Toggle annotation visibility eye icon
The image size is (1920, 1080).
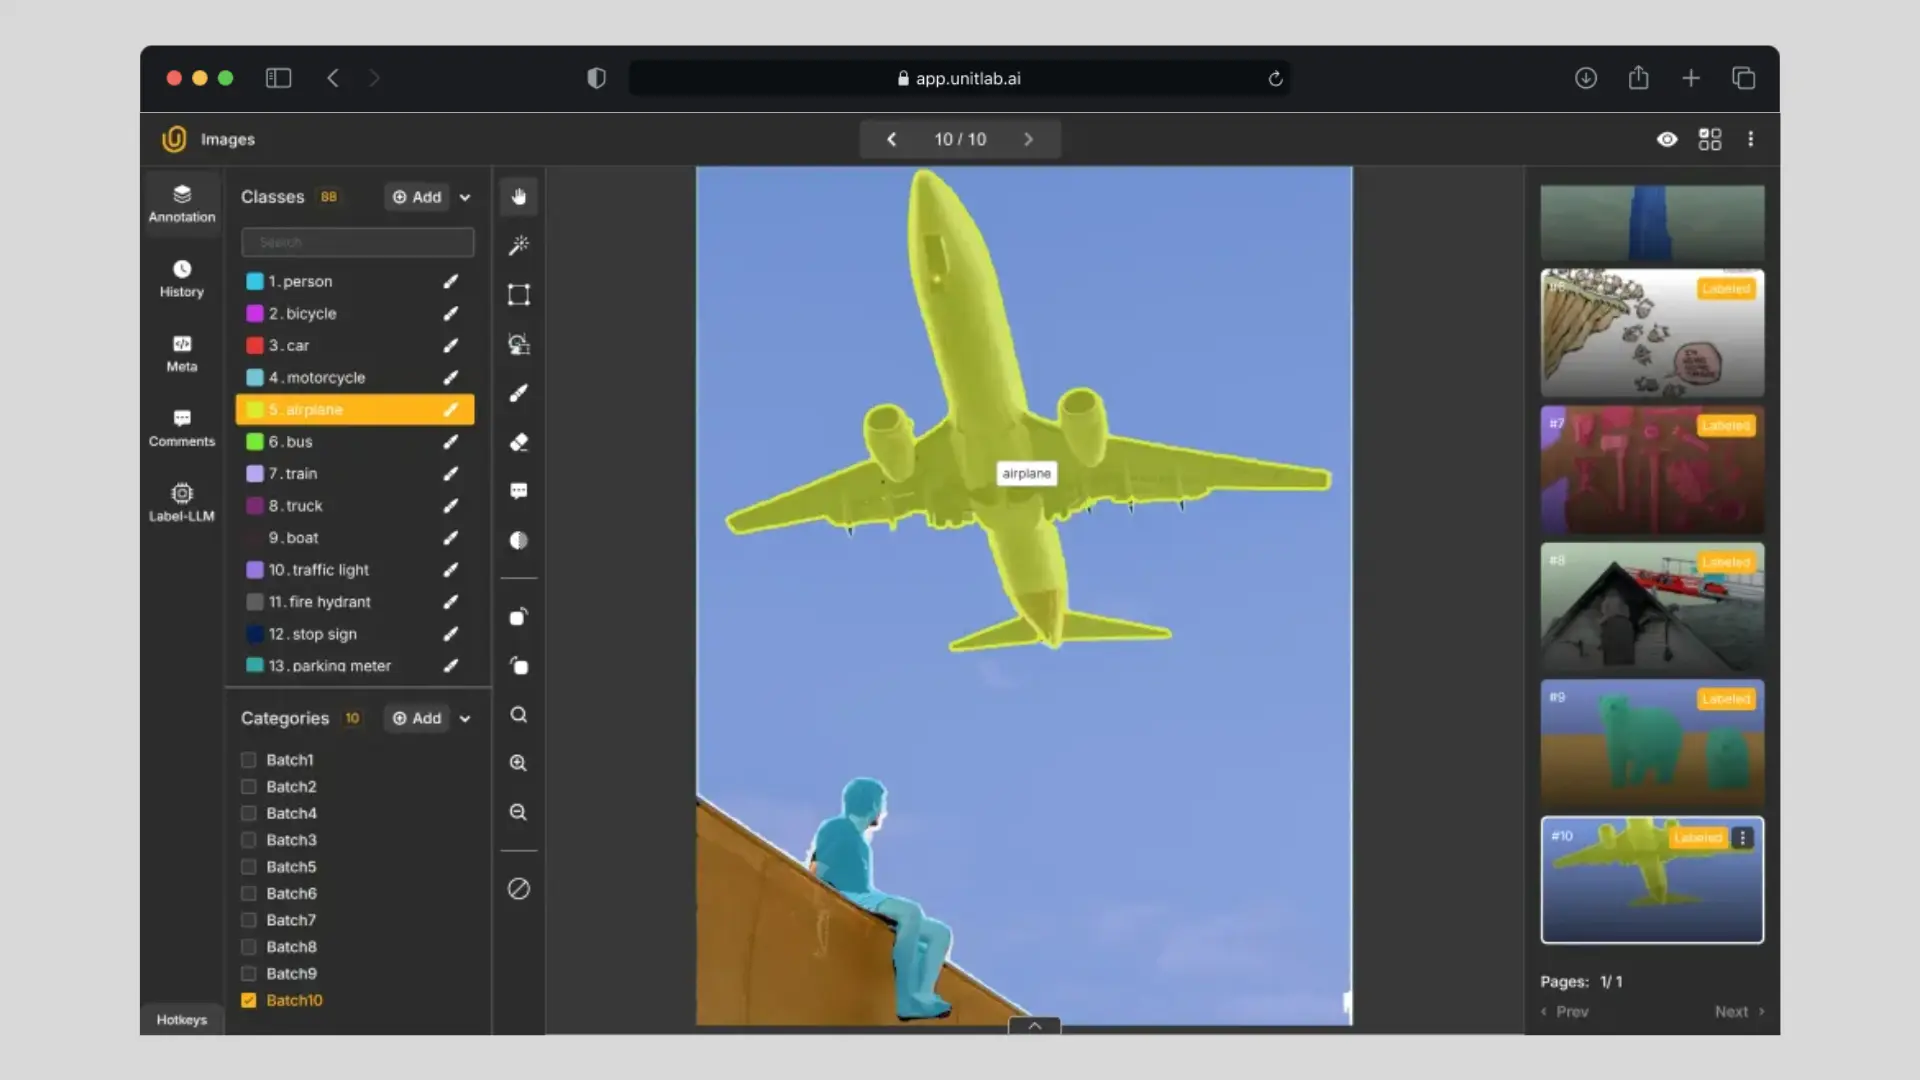pyautogui.click(x=1666, y=139)
